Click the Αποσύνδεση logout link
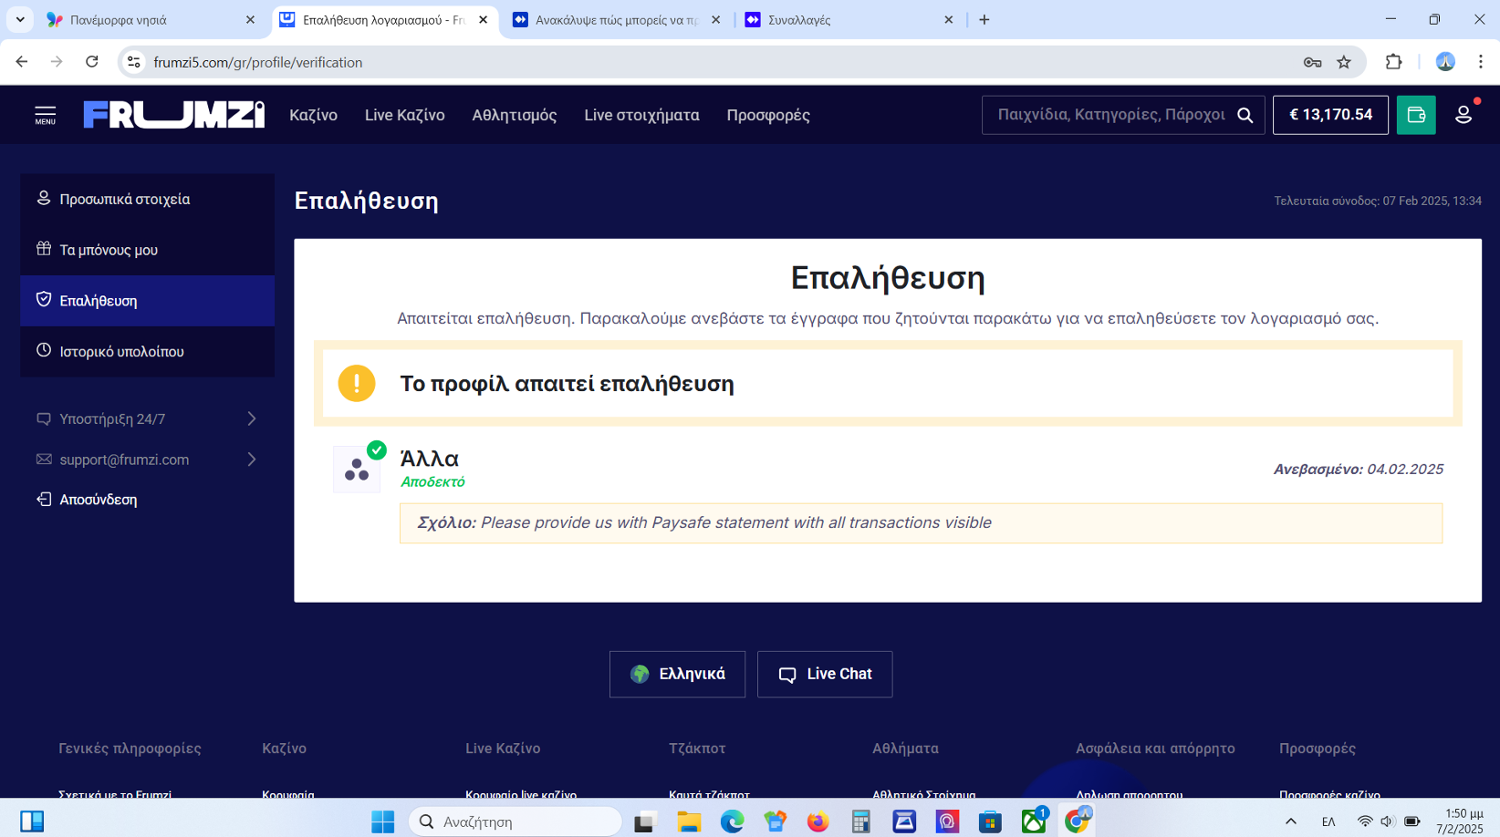The width and height of the screenshot is (1500, 837). pyautogui.click(x=98, y=500)
